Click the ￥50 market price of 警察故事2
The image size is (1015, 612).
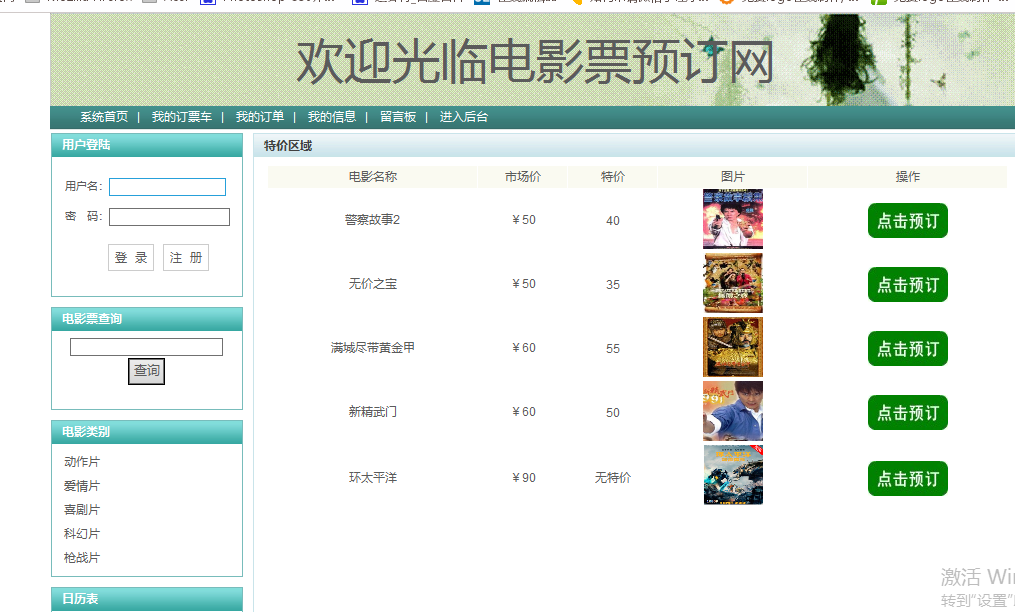[523, 220]
